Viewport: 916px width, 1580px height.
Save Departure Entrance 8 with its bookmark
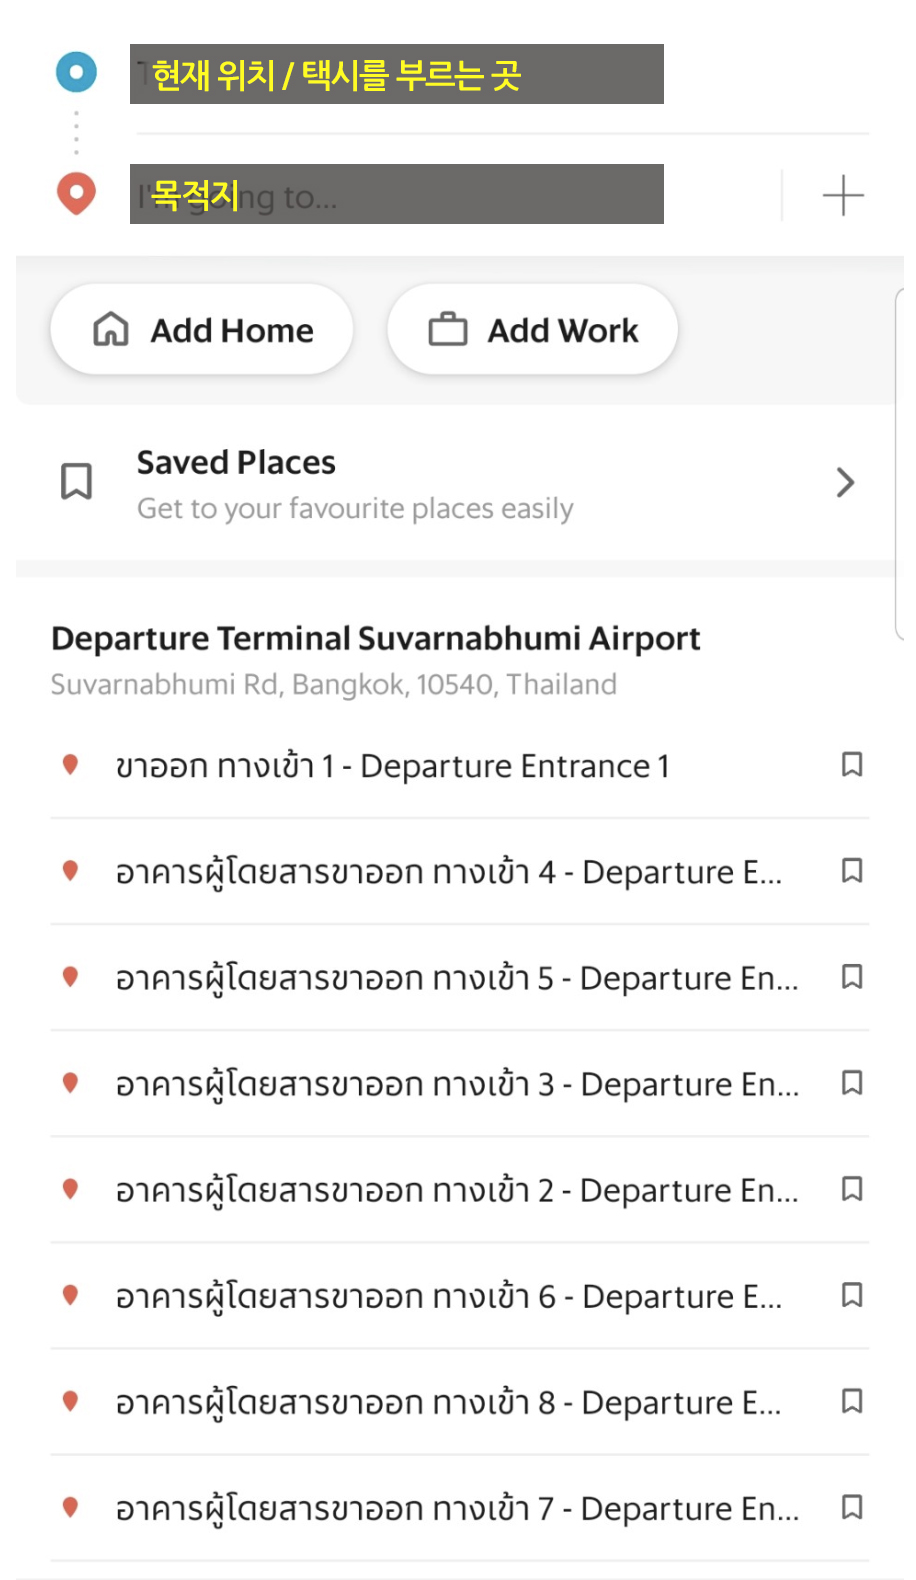click(x=852, y=1401)
